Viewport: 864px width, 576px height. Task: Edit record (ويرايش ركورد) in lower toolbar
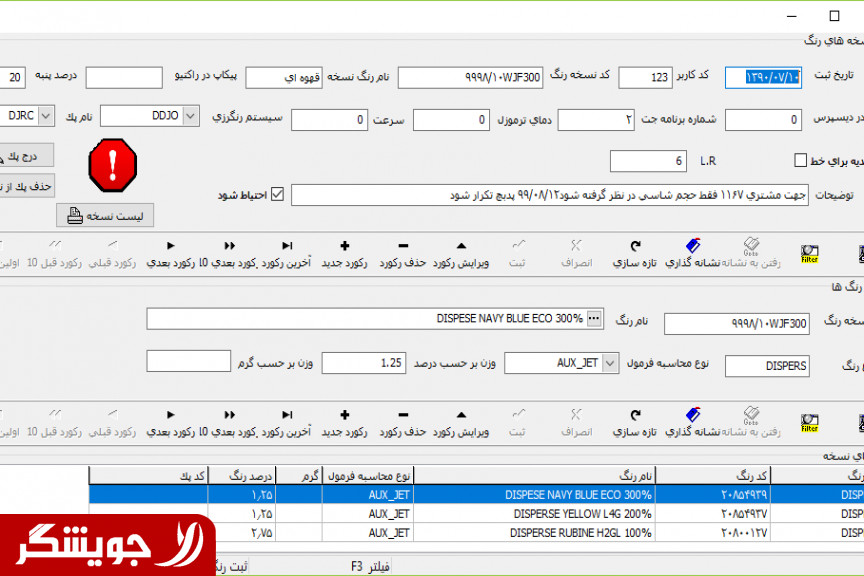[460, 421]
